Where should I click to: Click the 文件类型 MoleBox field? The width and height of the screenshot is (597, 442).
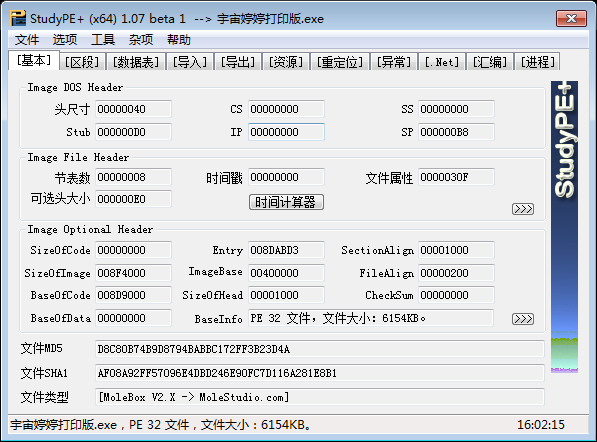tap(319, 397)
